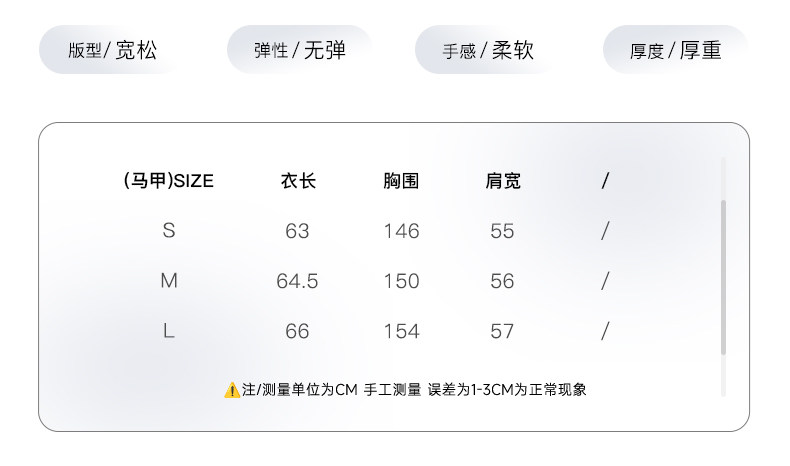The image size is (790, 466).
Task: Click the size chart vertical scrollbar
Action: click(723, 277)
